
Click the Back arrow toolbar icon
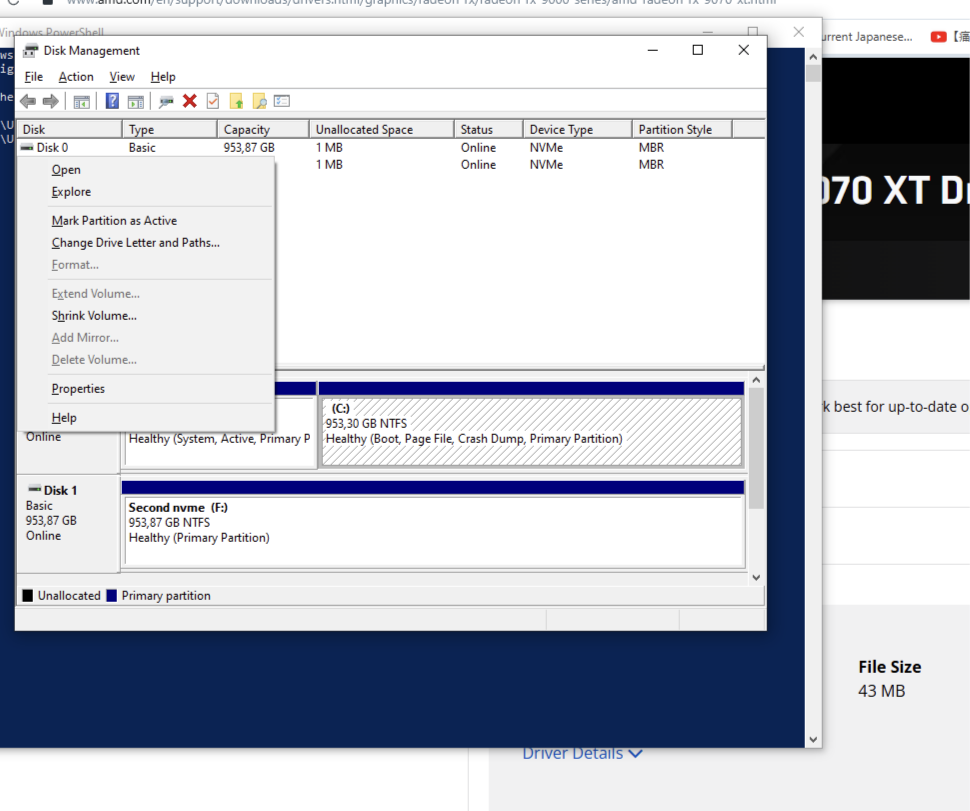[28, 101]
